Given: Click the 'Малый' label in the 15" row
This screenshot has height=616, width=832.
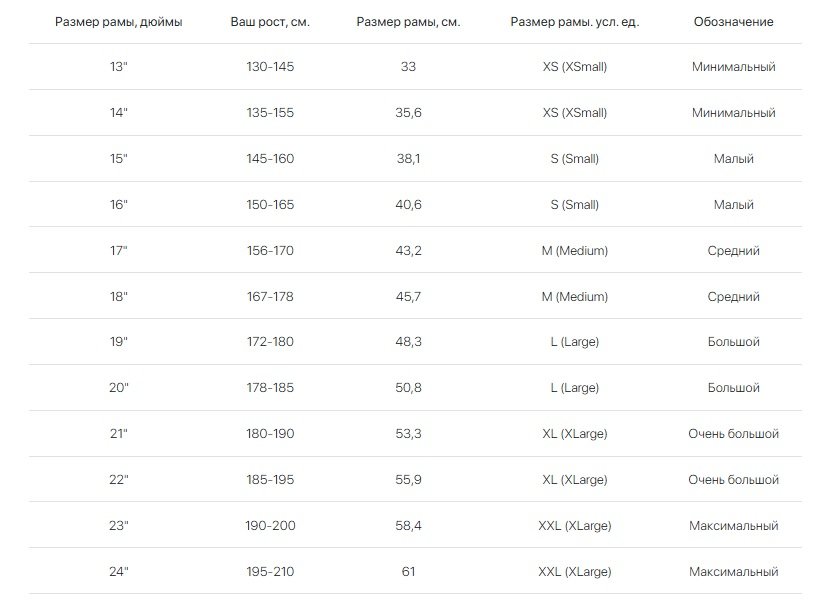Looking at the screenshot, I should coord(733,159).
